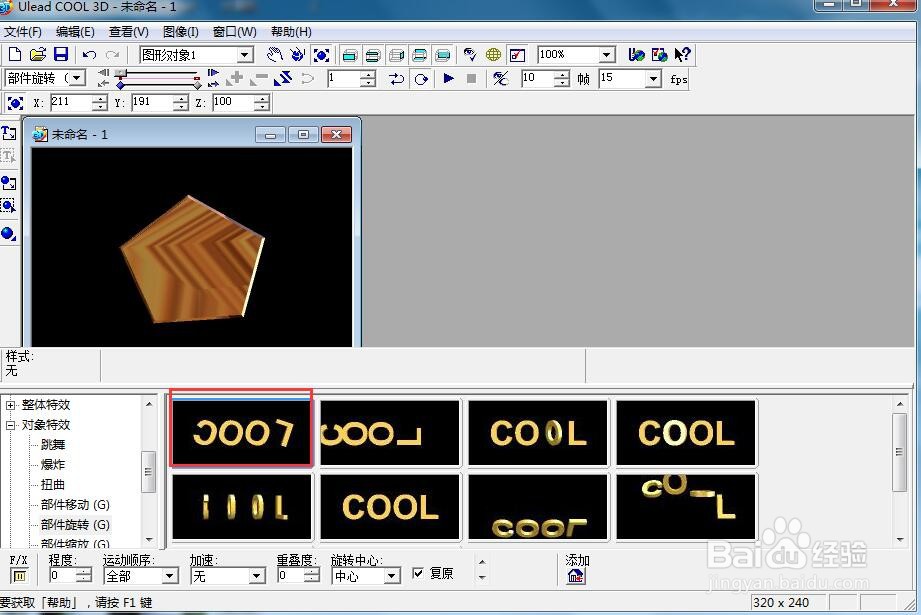Collapse the 对象特效 tree node
Image resolution: width=921 pixels, height=615 pixels.
[x=11, y=425]
